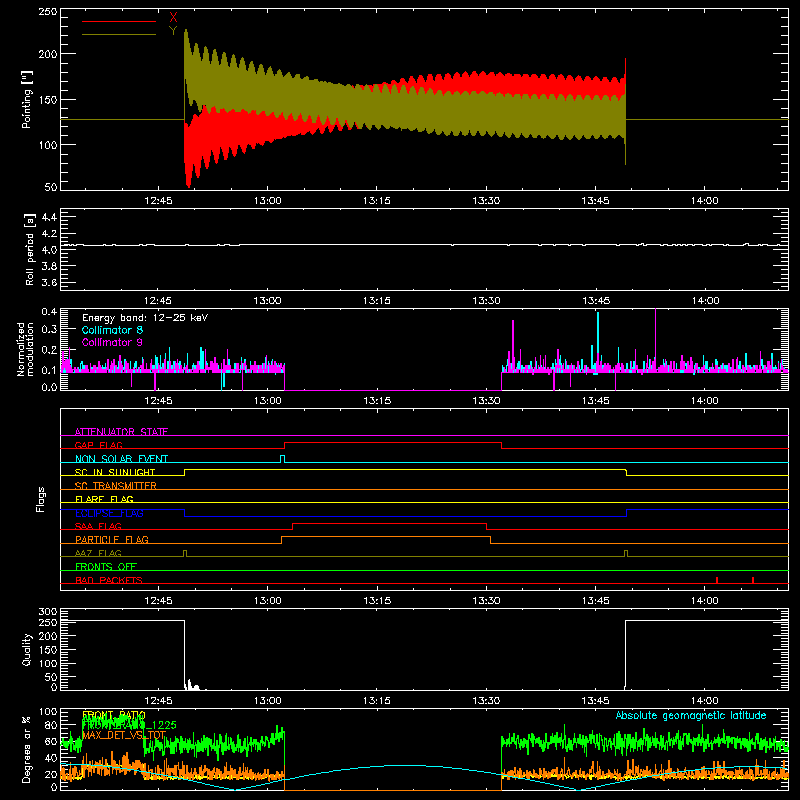Click the ATTENUATOR_STATE flag label
This screenshot has width=800, height=800.
click(121, 432)
